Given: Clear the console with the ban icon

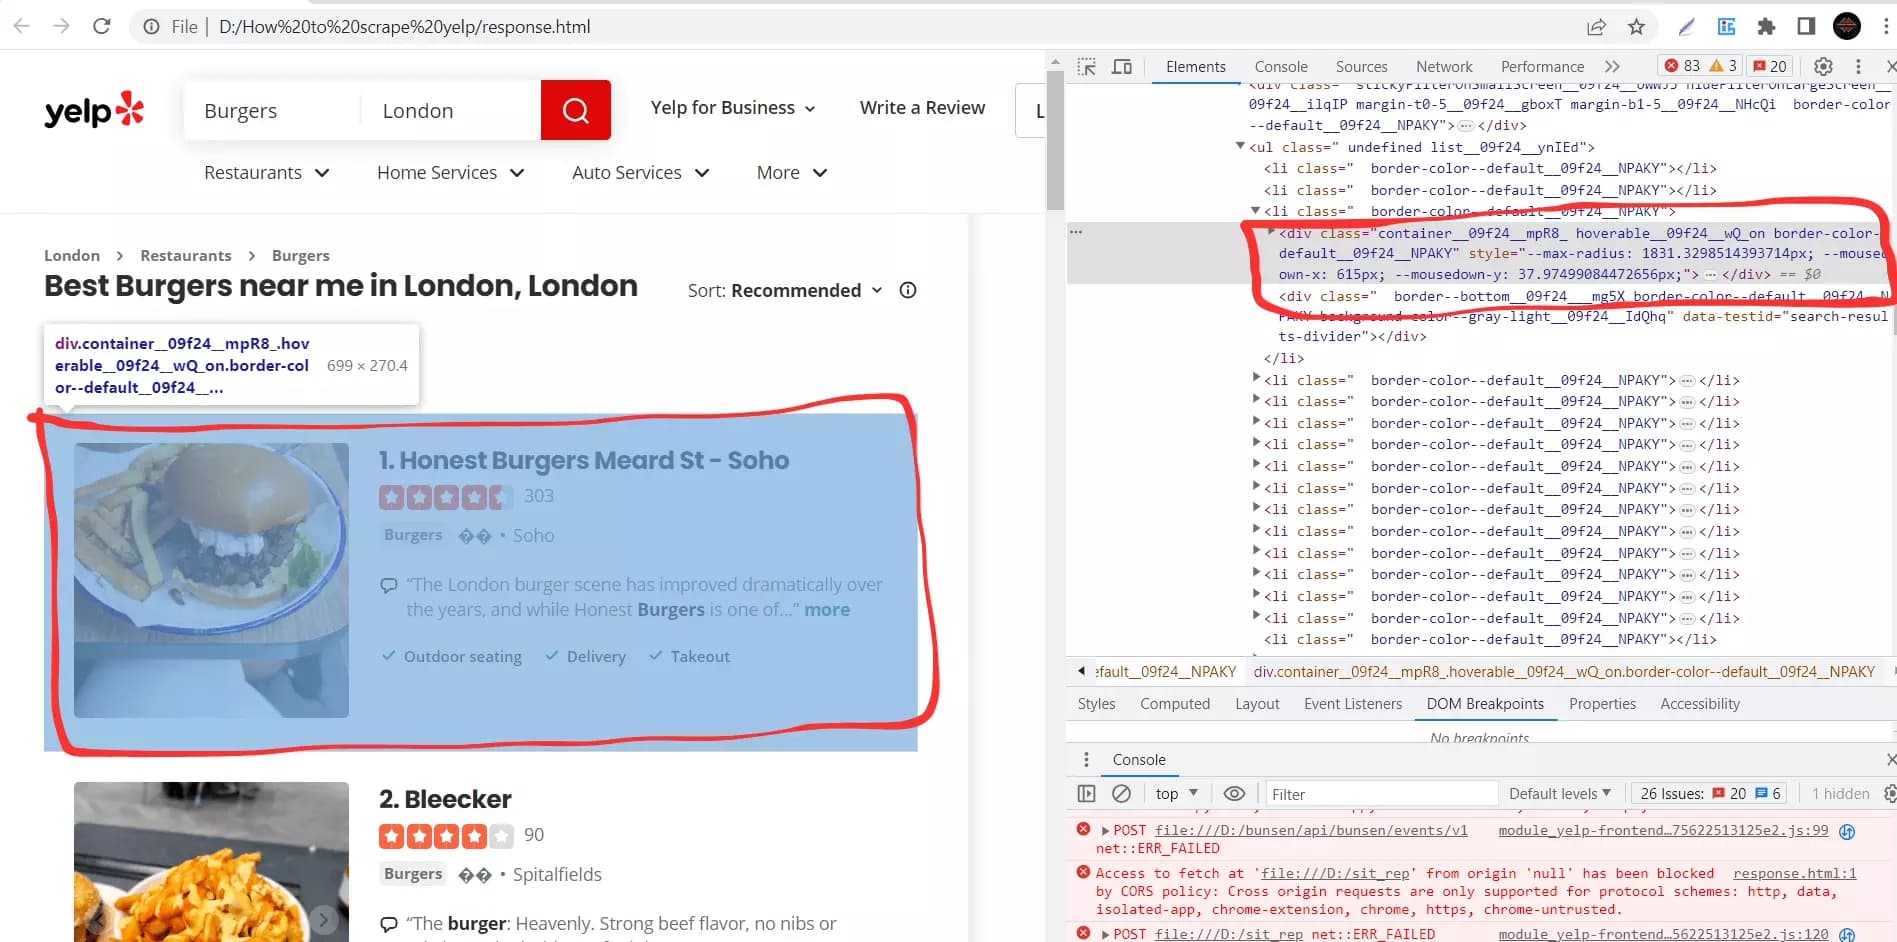Looking at the screenshot, I should point(1122,794).
